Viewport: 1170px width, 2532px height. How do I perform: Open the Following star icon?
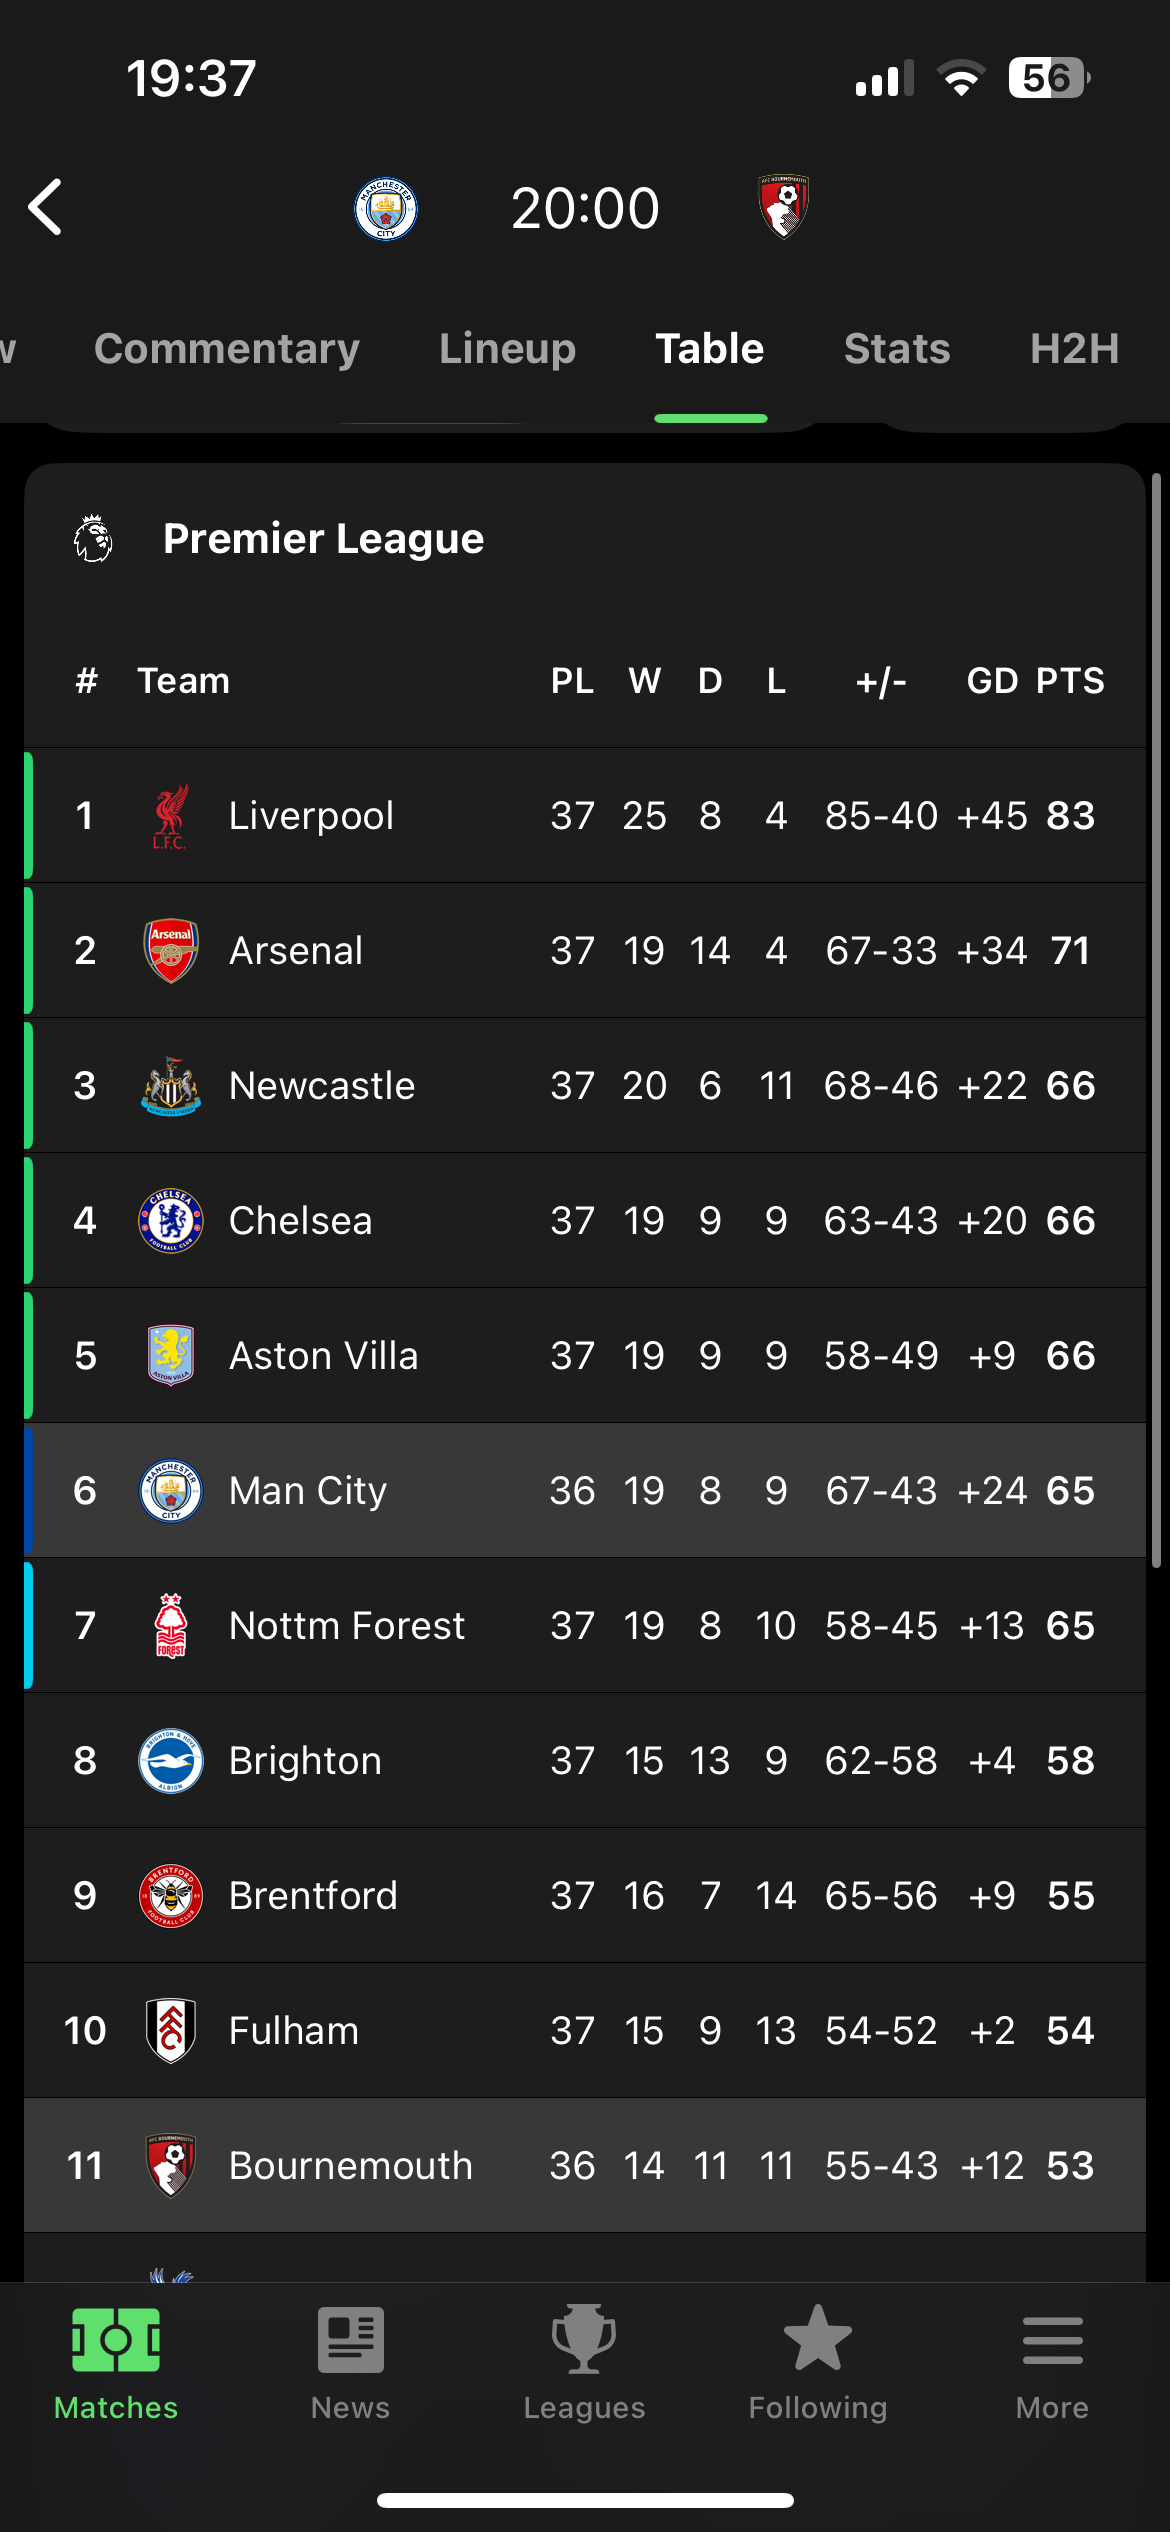point(818,2338)
